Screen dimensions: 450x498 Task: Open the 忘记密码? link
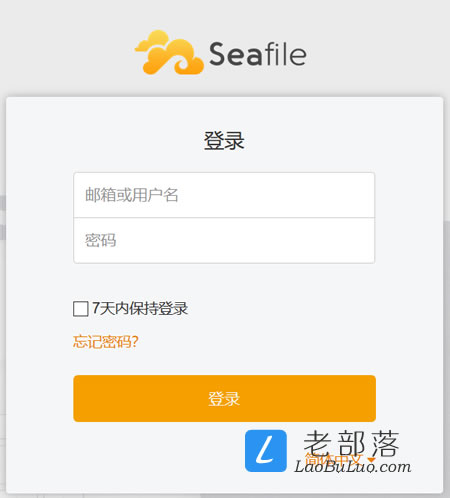106,341
